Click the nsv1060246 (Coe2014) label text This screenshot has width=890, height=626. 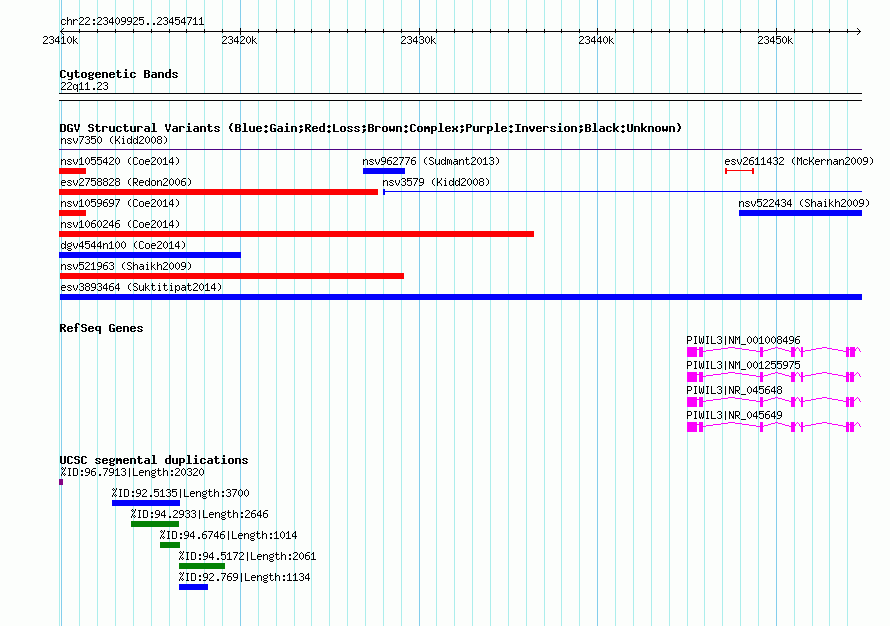coord(120,224)
